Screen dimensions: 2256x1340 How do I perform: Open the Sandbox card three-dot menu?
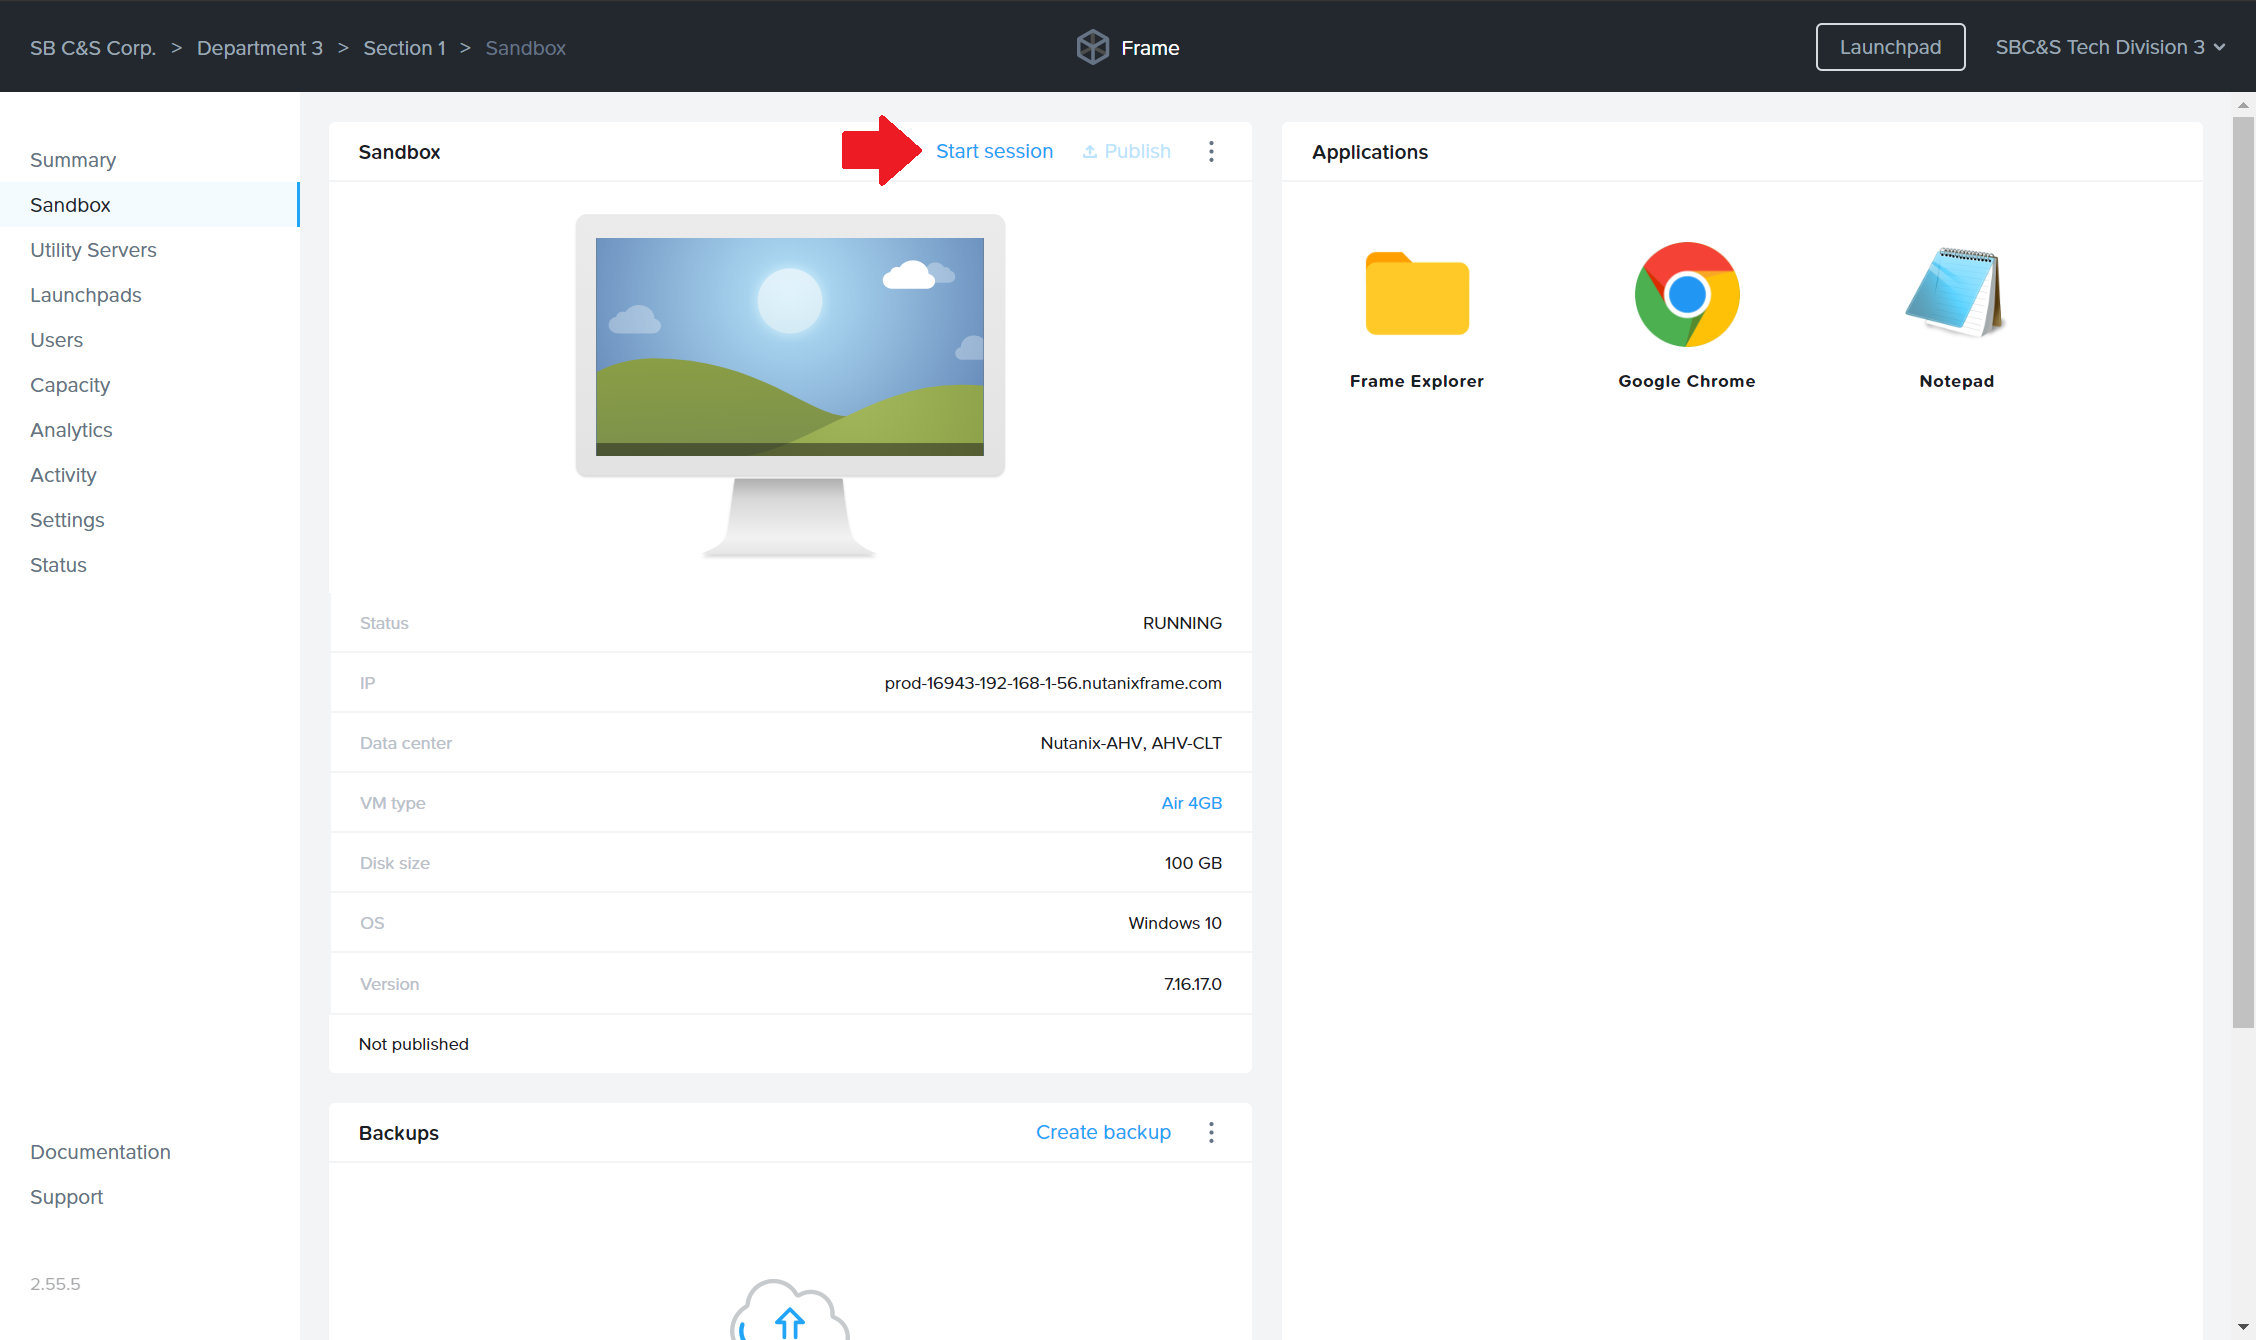(x=1211, y=151)
